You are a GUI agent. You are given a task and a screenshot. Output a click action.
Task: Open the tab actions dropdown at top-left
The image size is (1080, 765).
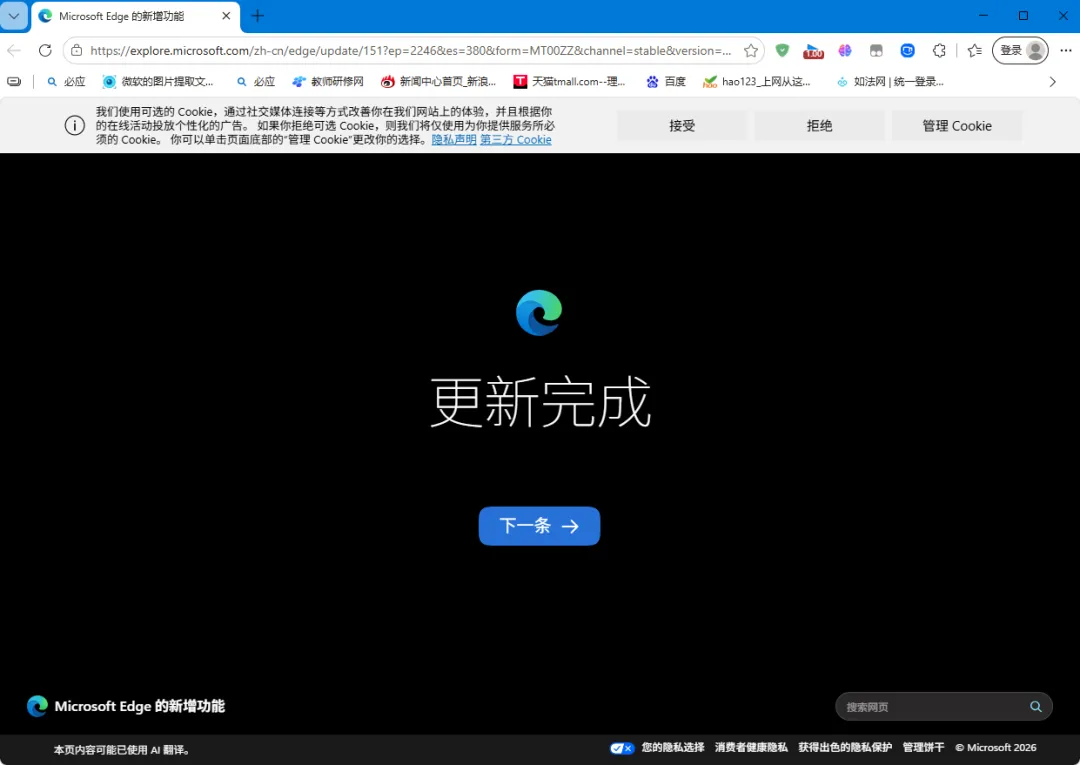14,16
